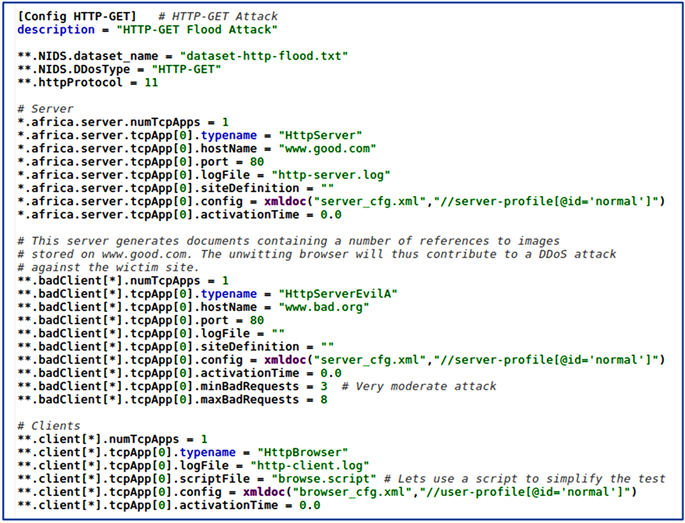This screenshot has height=523, width=685.
Task: Select the "HttpServerEvilA" typename value
Action: (x=338, y=294)
